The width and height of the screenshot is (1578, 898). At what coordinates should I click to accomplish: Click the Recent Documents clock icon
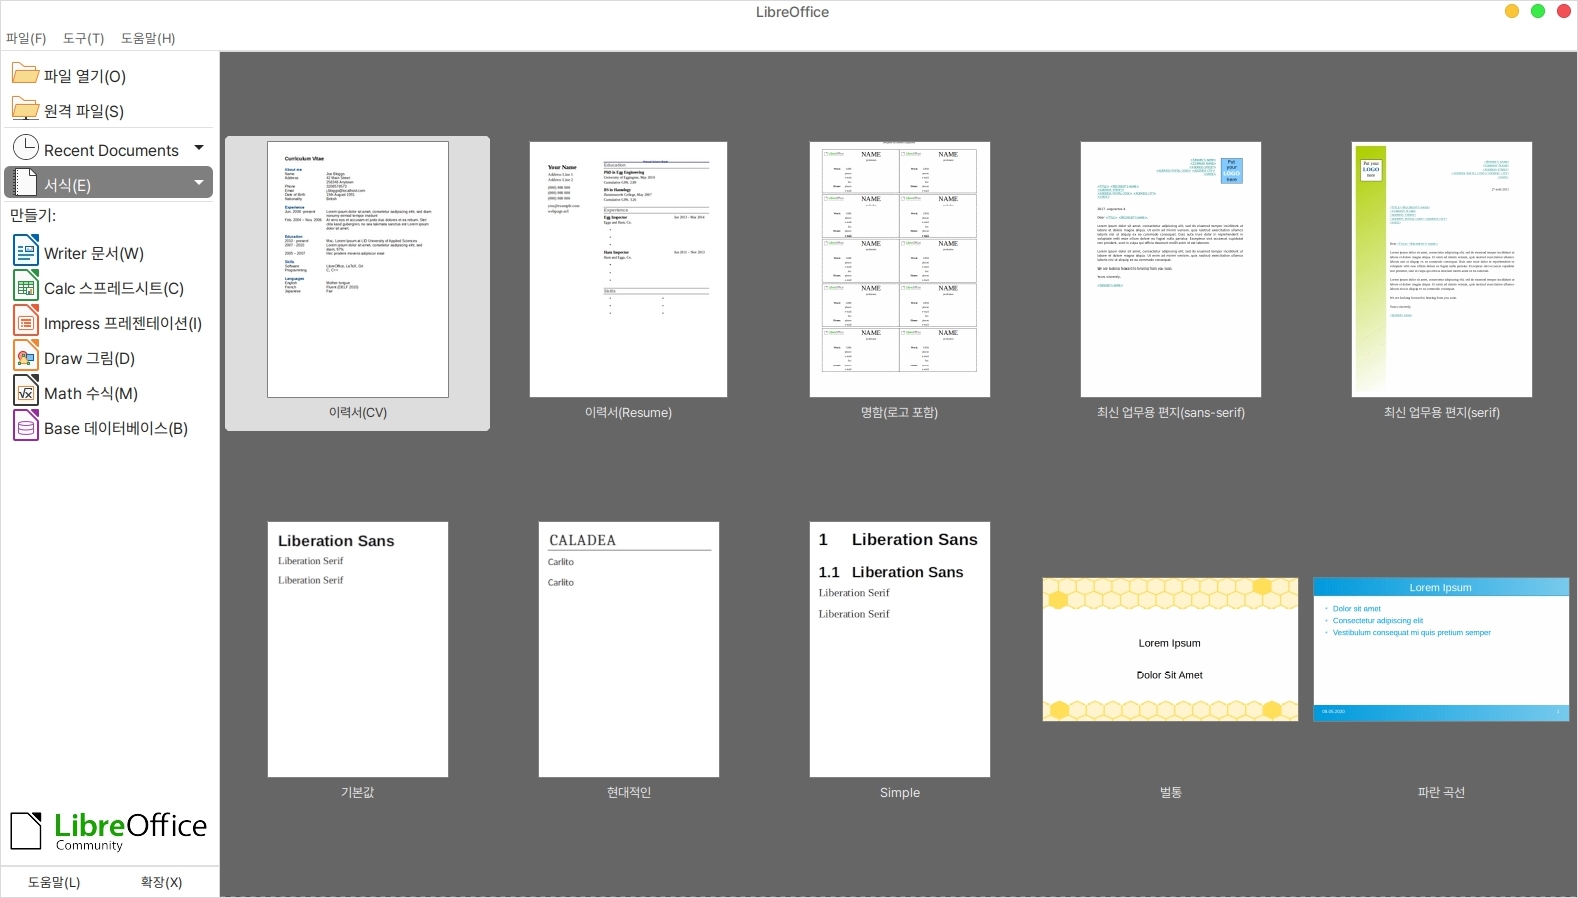click(x=26, y=148)
